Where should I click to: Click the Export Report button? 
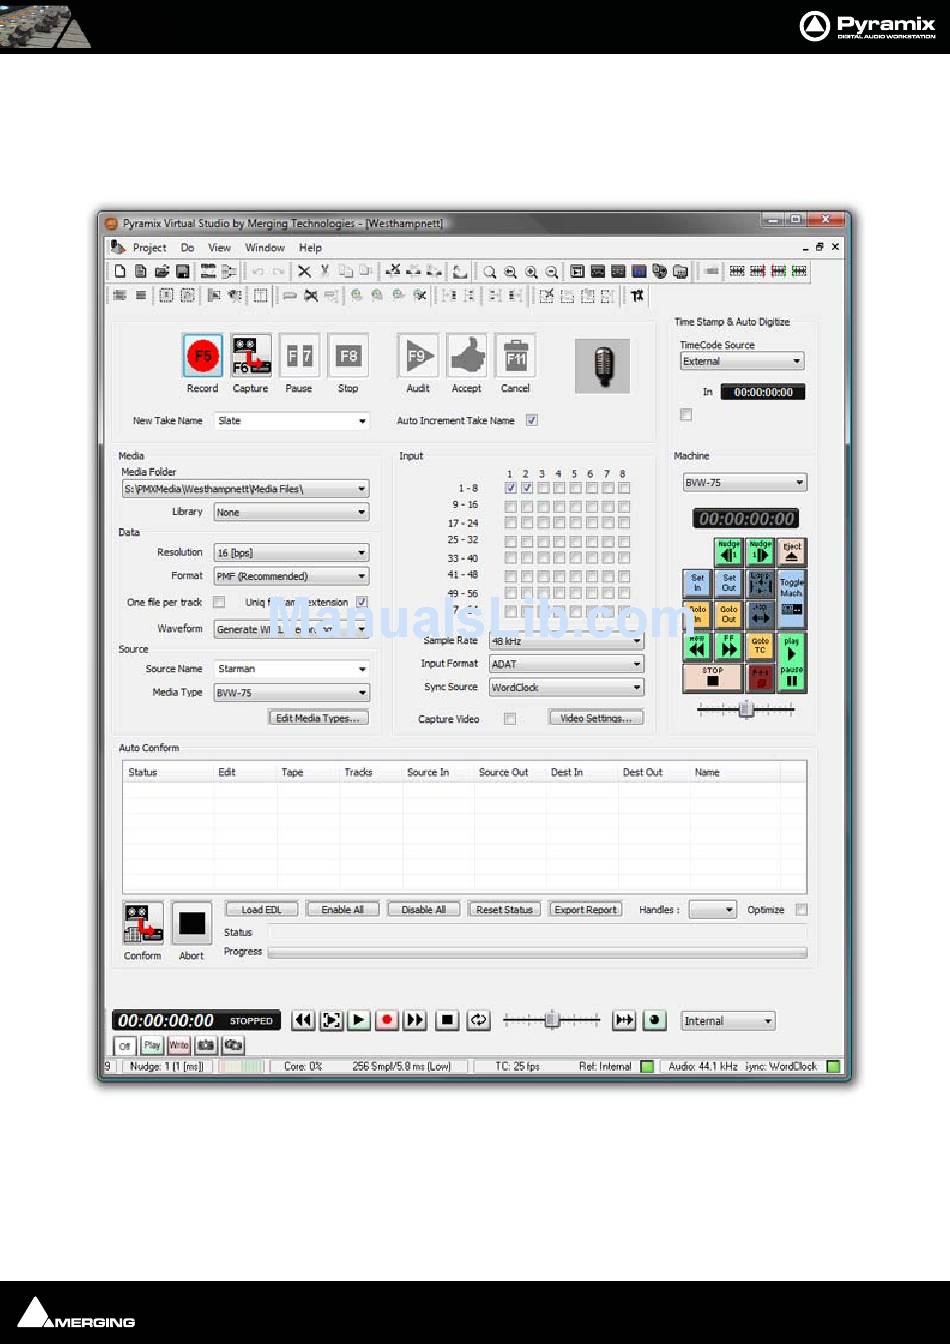(x=586, y=909)
